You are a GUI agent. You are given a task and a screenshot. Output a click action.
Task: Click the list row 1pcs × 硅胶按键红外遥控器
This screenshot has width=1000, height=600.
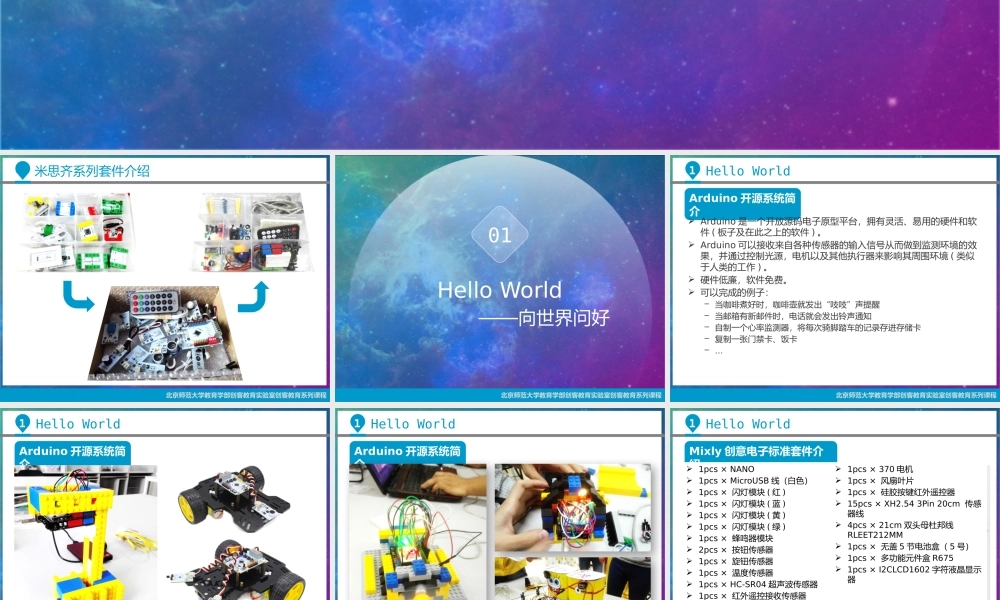coord(901,492)
